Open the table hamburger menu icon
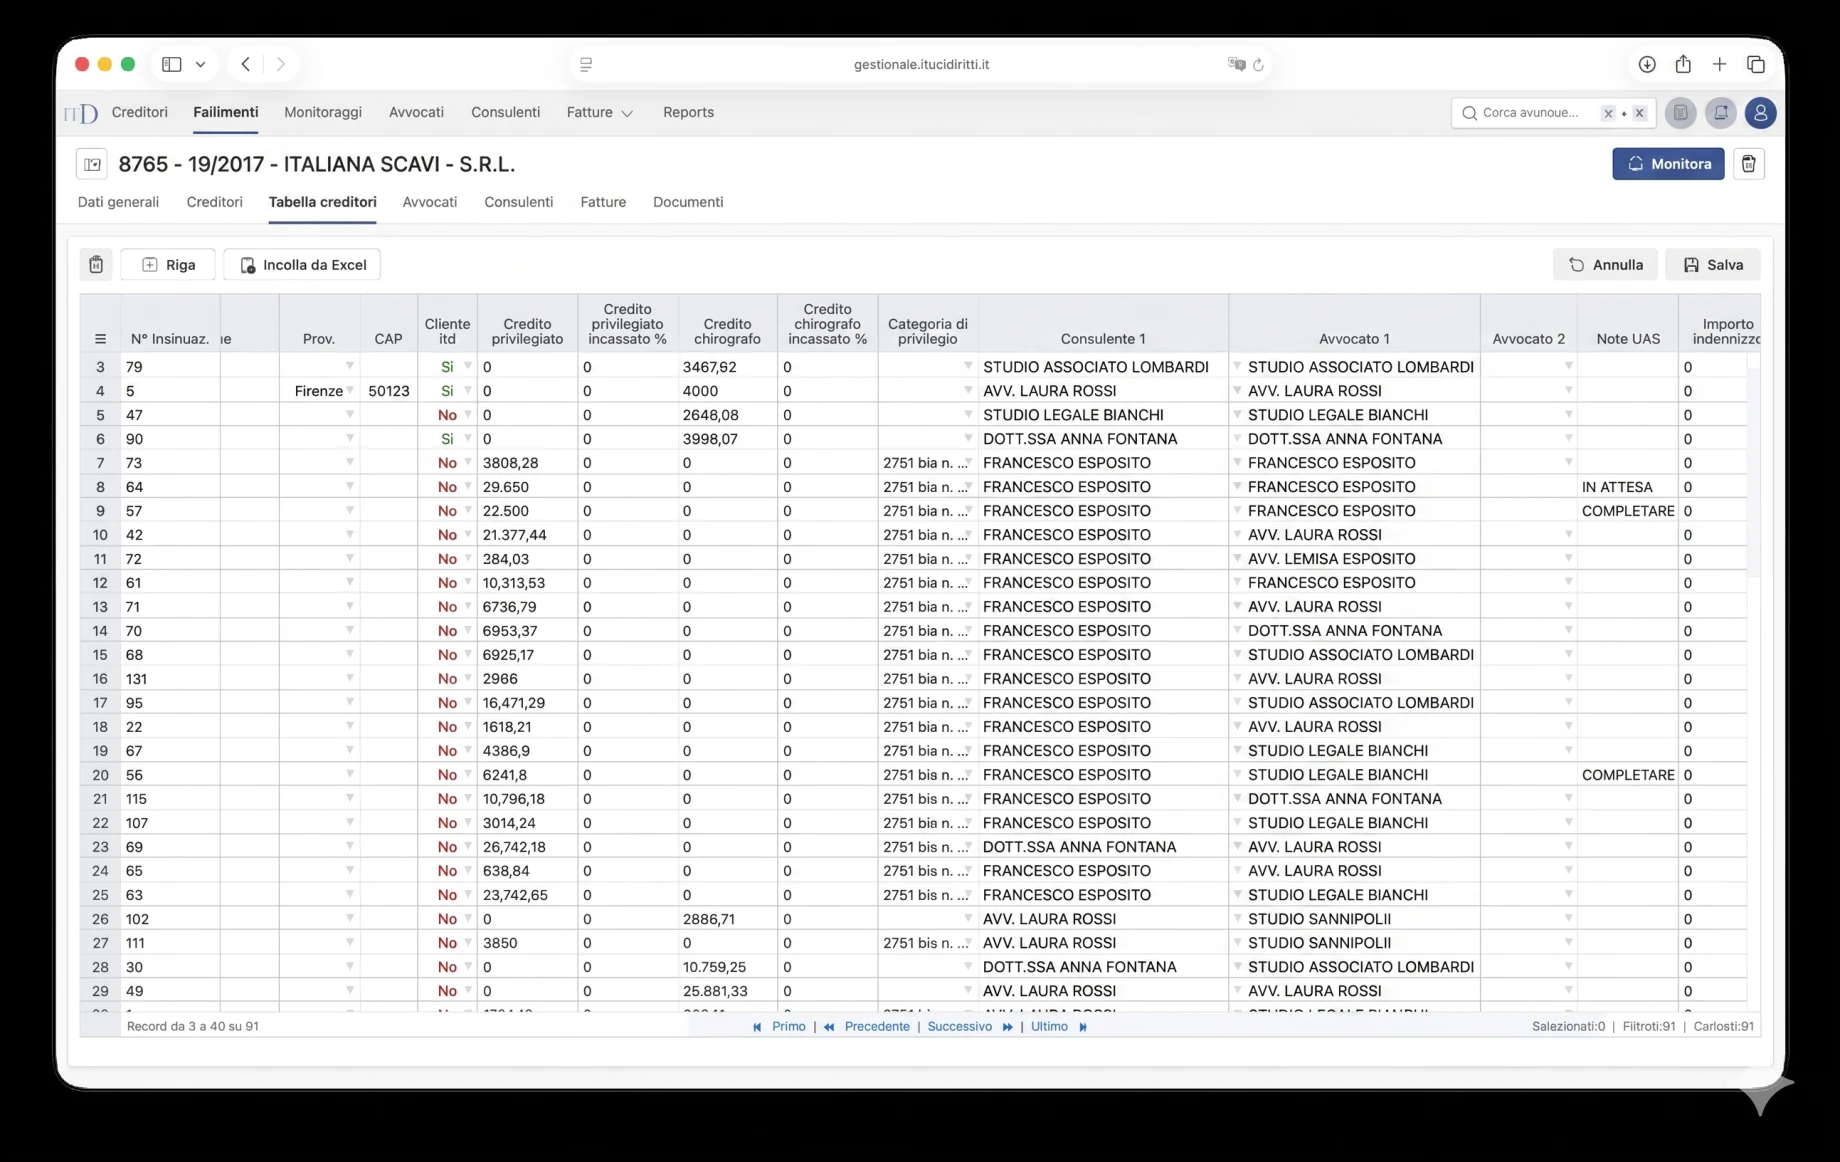 point(100,339)
